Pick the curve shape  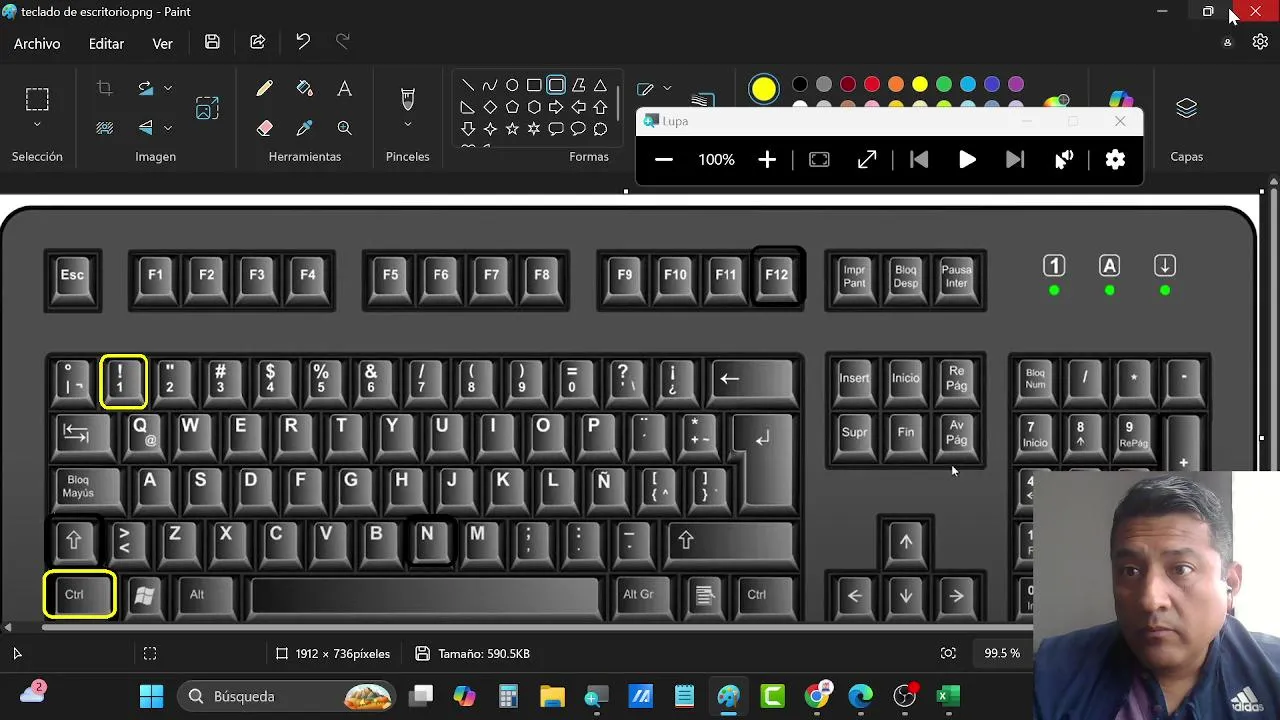click(x=489, y=85)
